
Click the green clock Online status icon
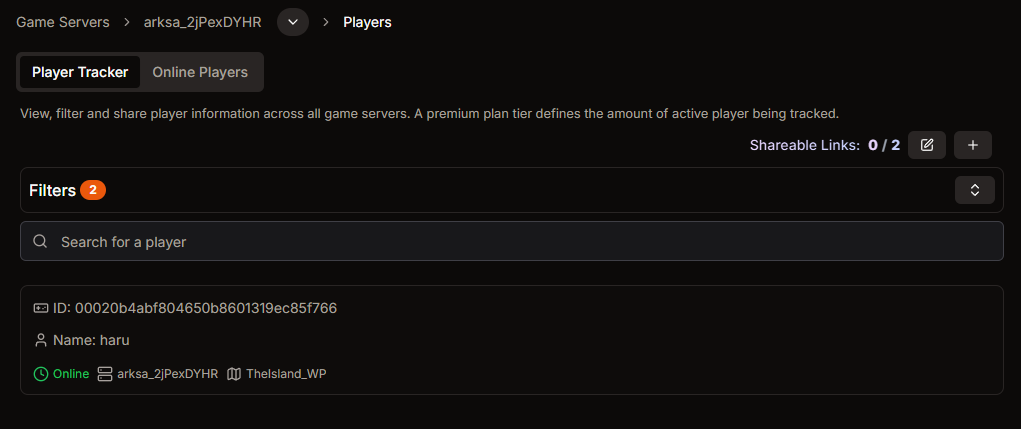[40, 374]
